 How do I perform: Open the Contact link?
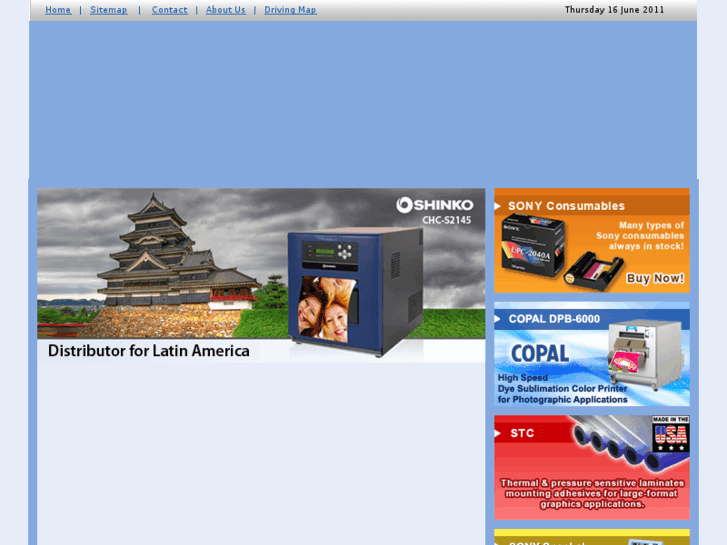(x=170, y=10)
